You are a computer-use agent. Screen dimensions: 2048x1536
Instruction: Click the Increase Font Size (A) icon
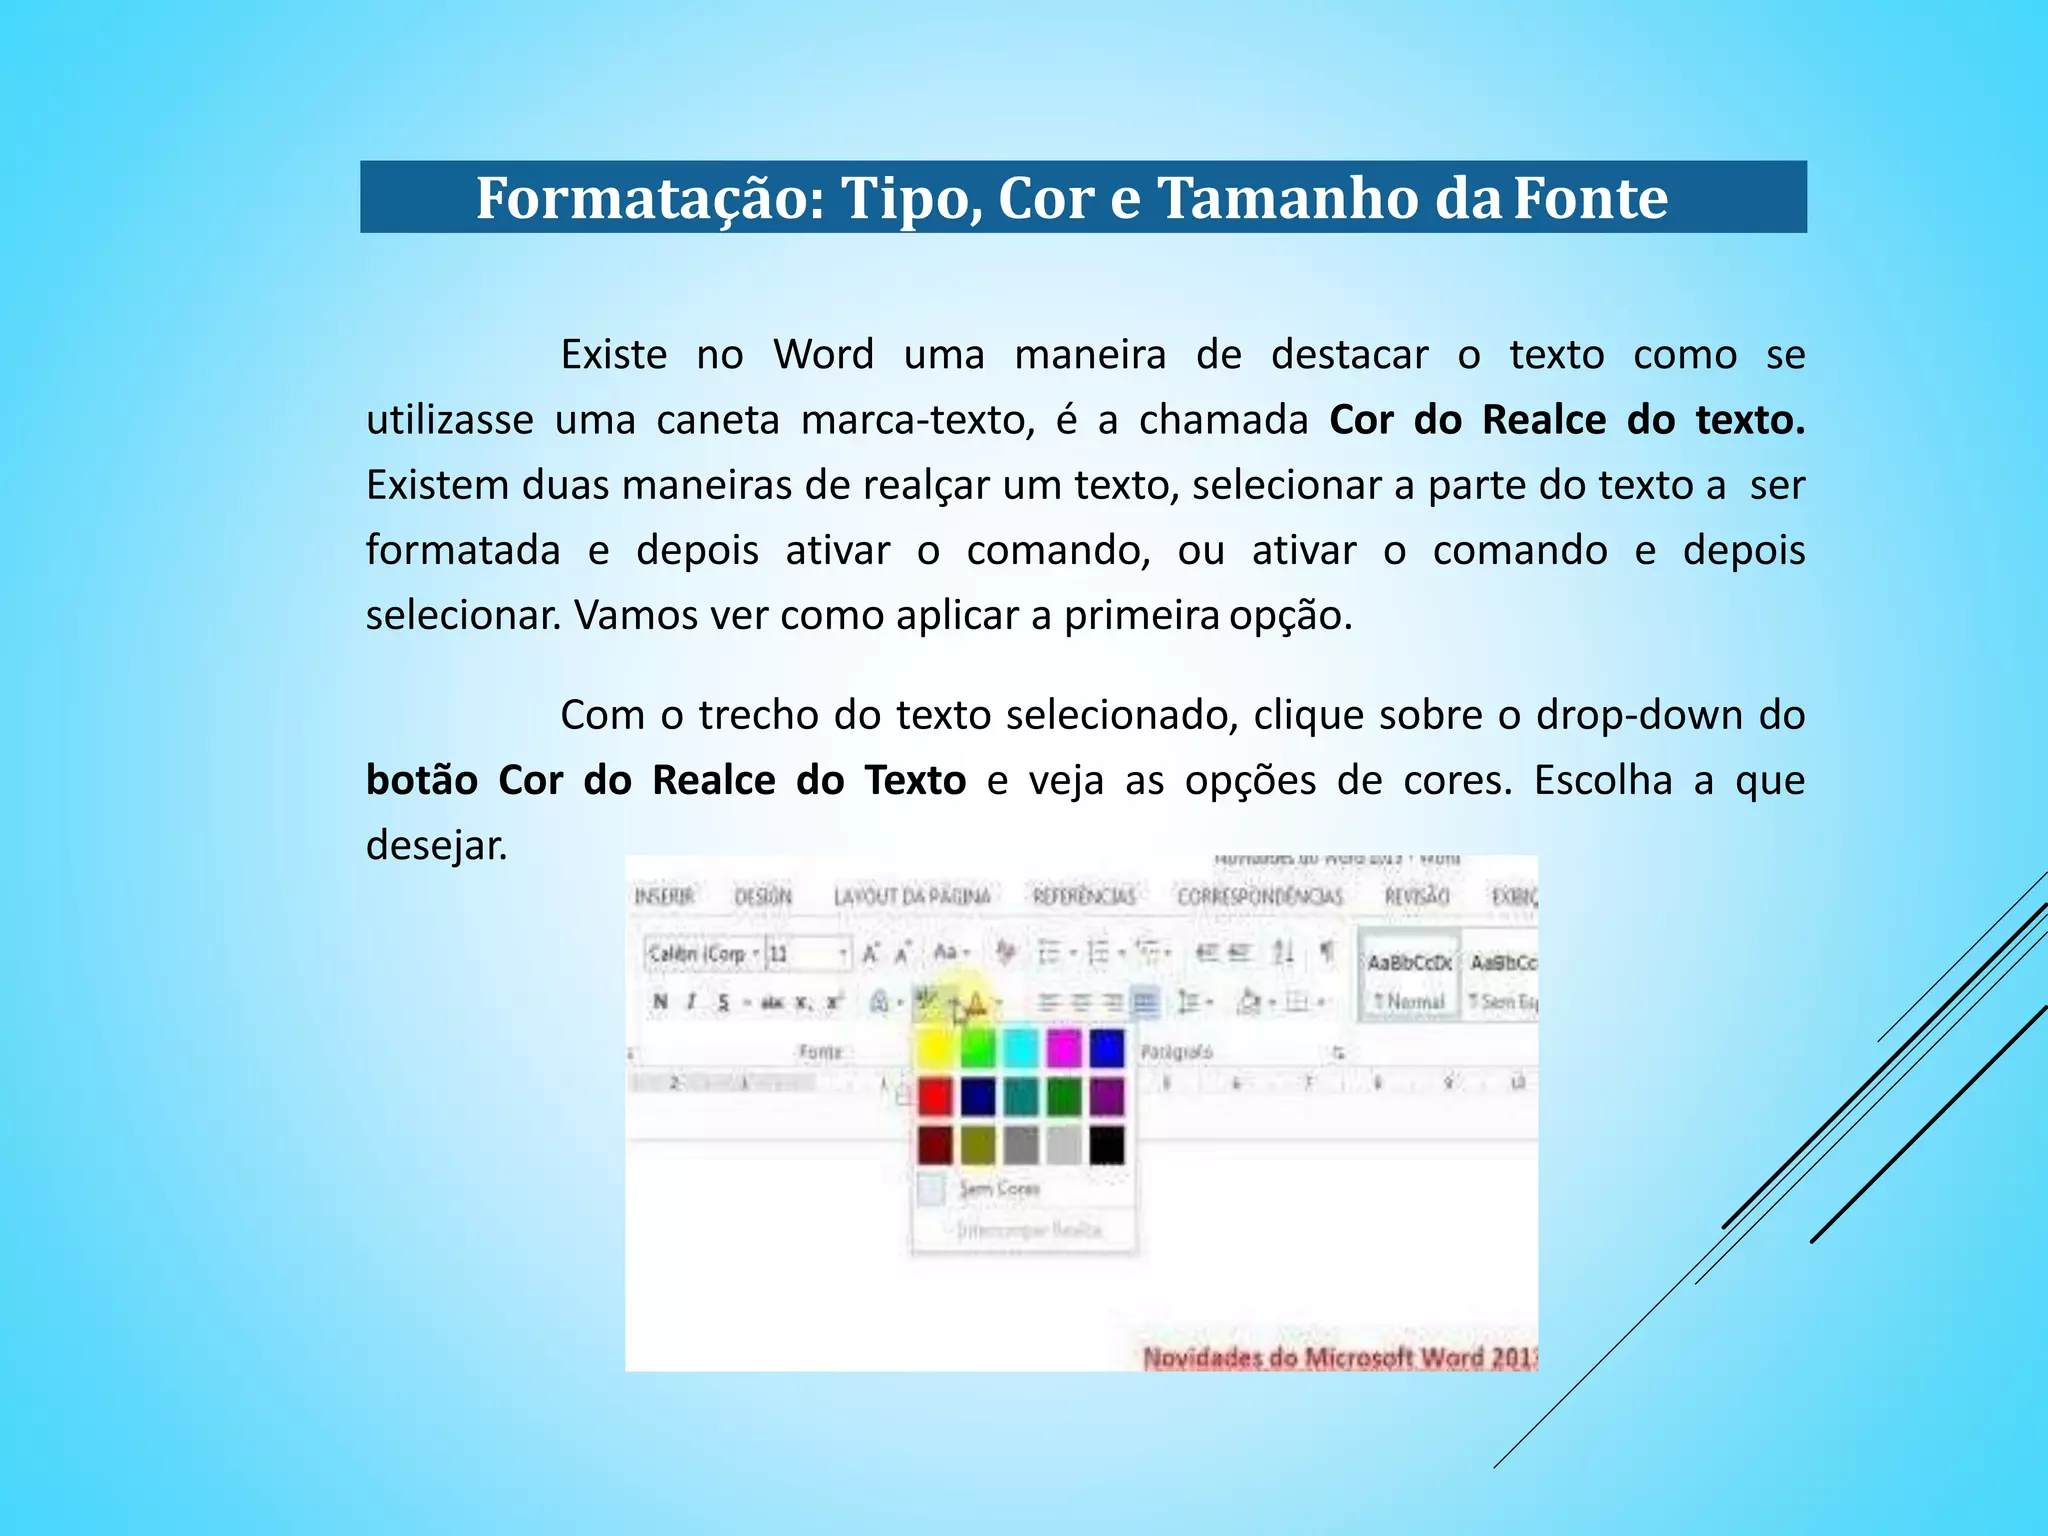tap(870, 953)
